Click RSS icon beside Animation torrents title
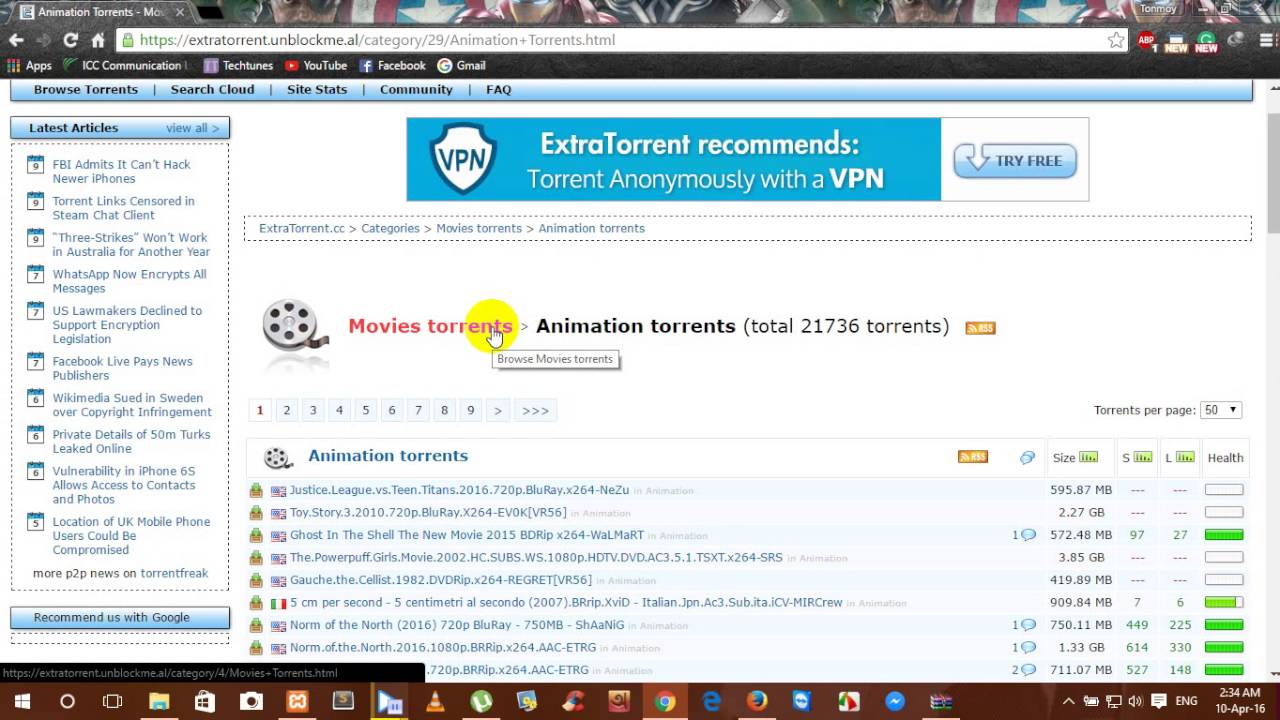Viewport: 1280px width, 720px height. point(980,327)
